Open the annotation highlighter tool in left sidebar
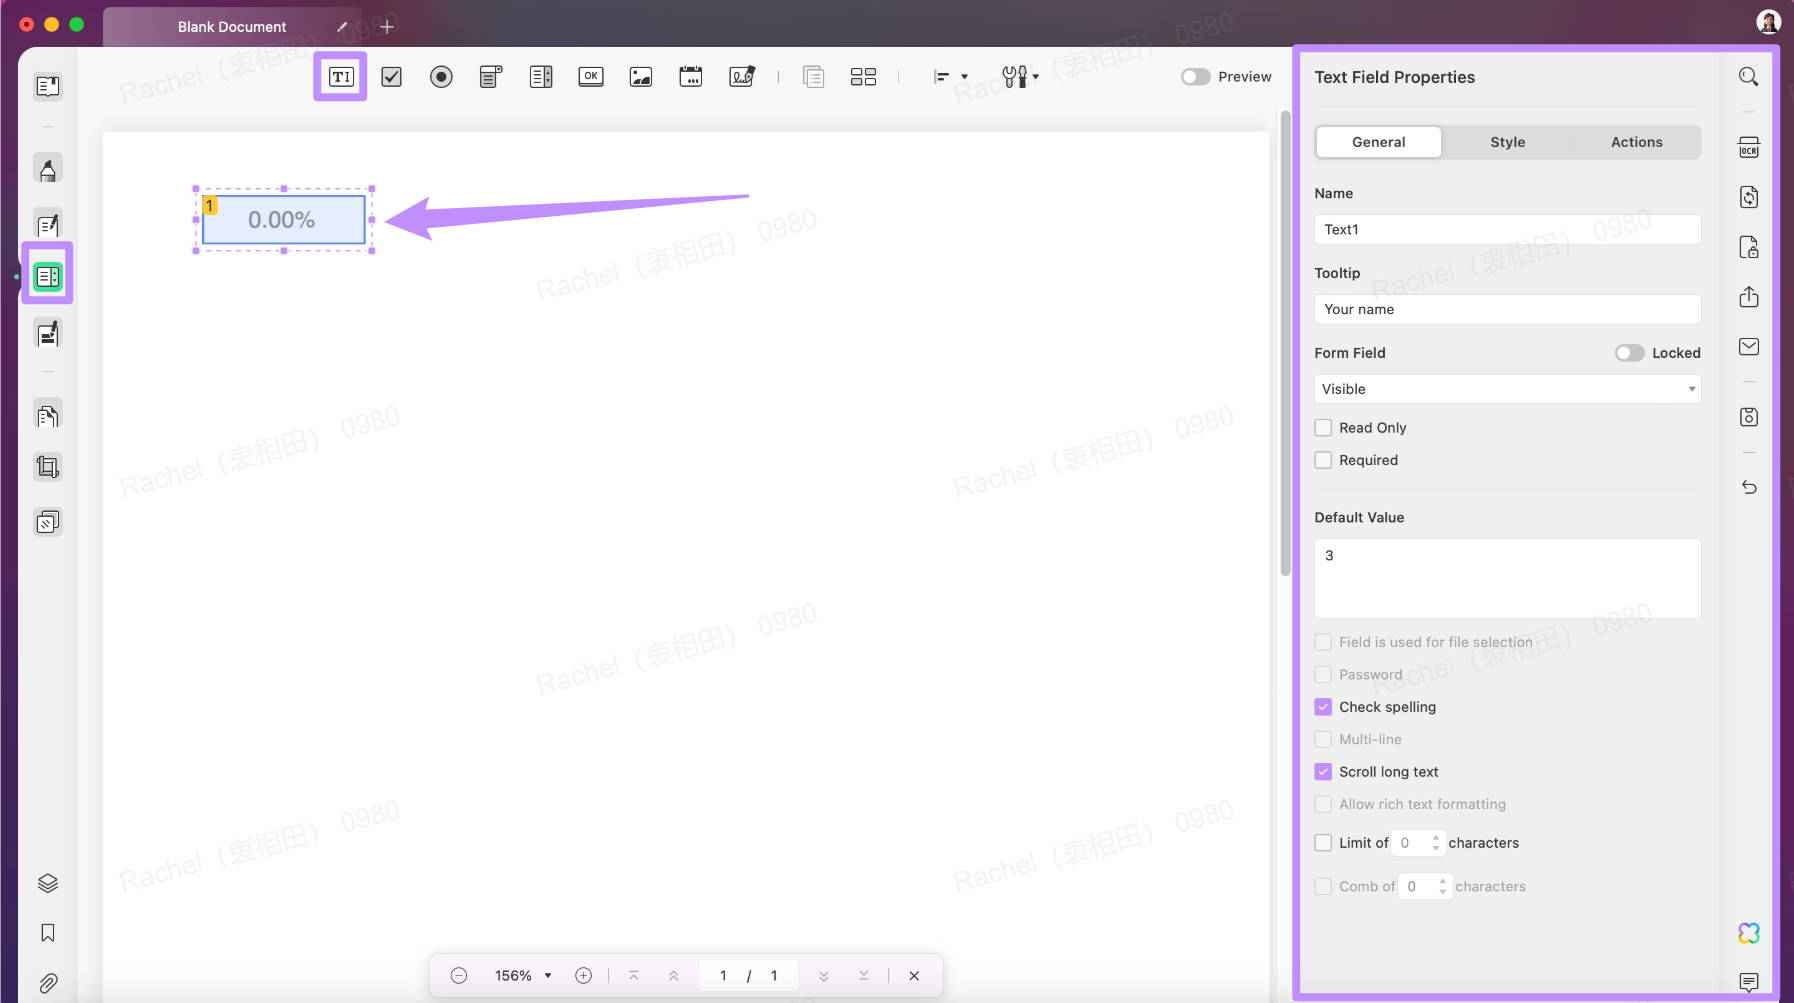Screen dimensions: 1794x1003 tap(46, 168)
